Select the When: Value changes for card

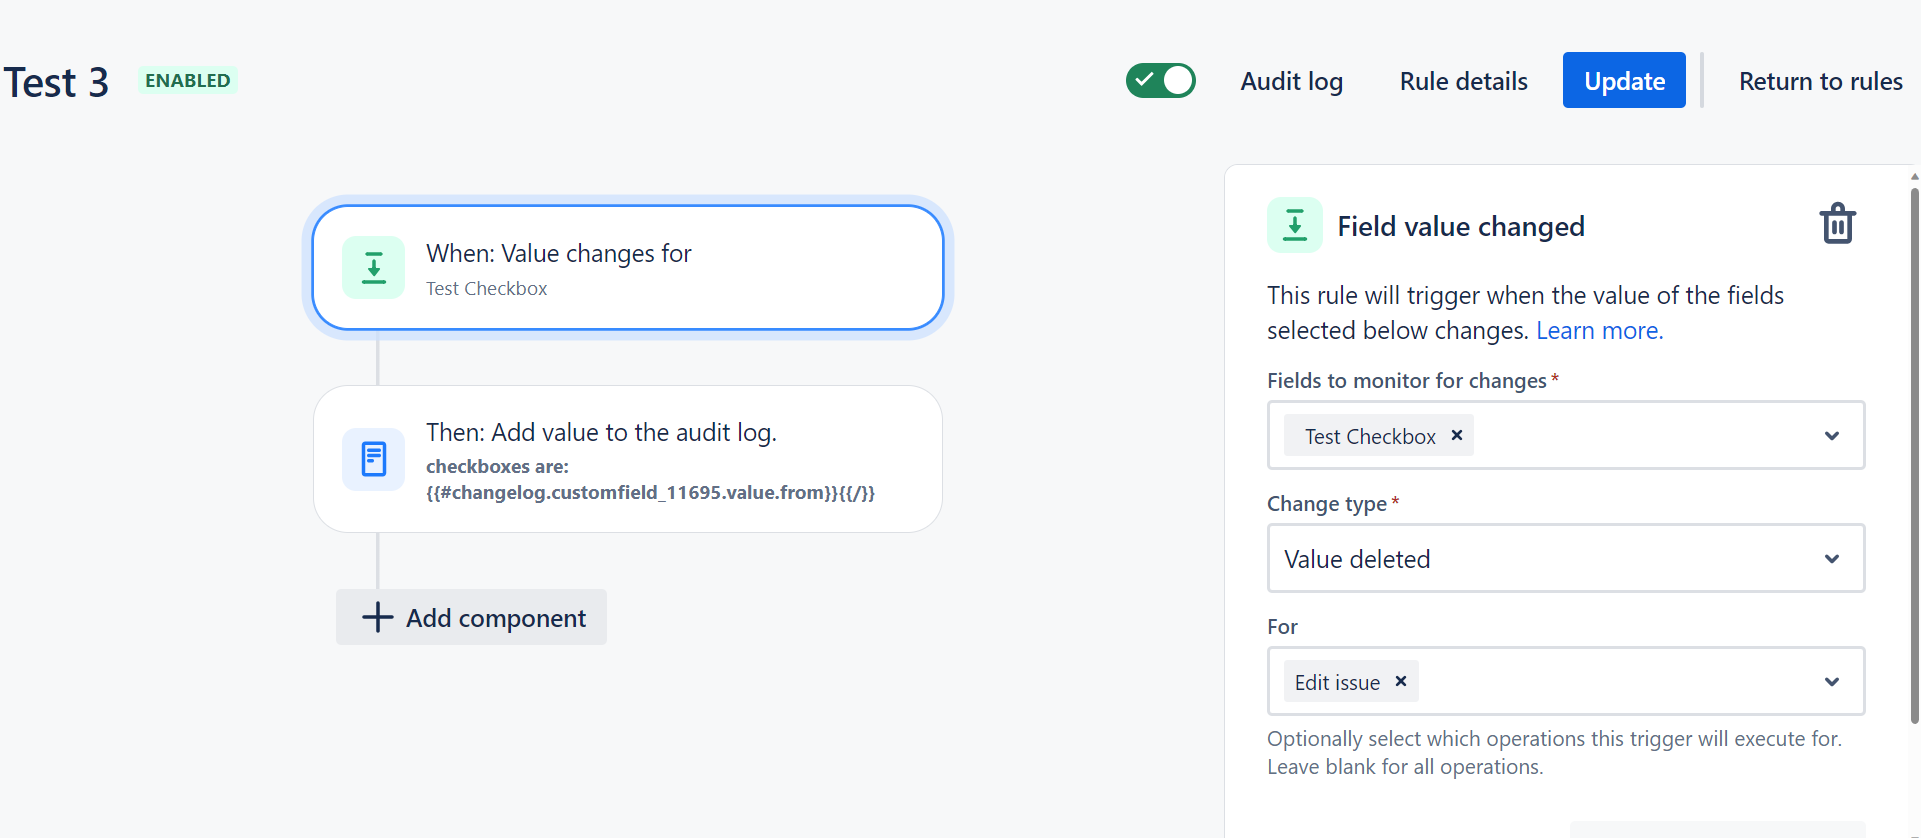pos(628,268)
